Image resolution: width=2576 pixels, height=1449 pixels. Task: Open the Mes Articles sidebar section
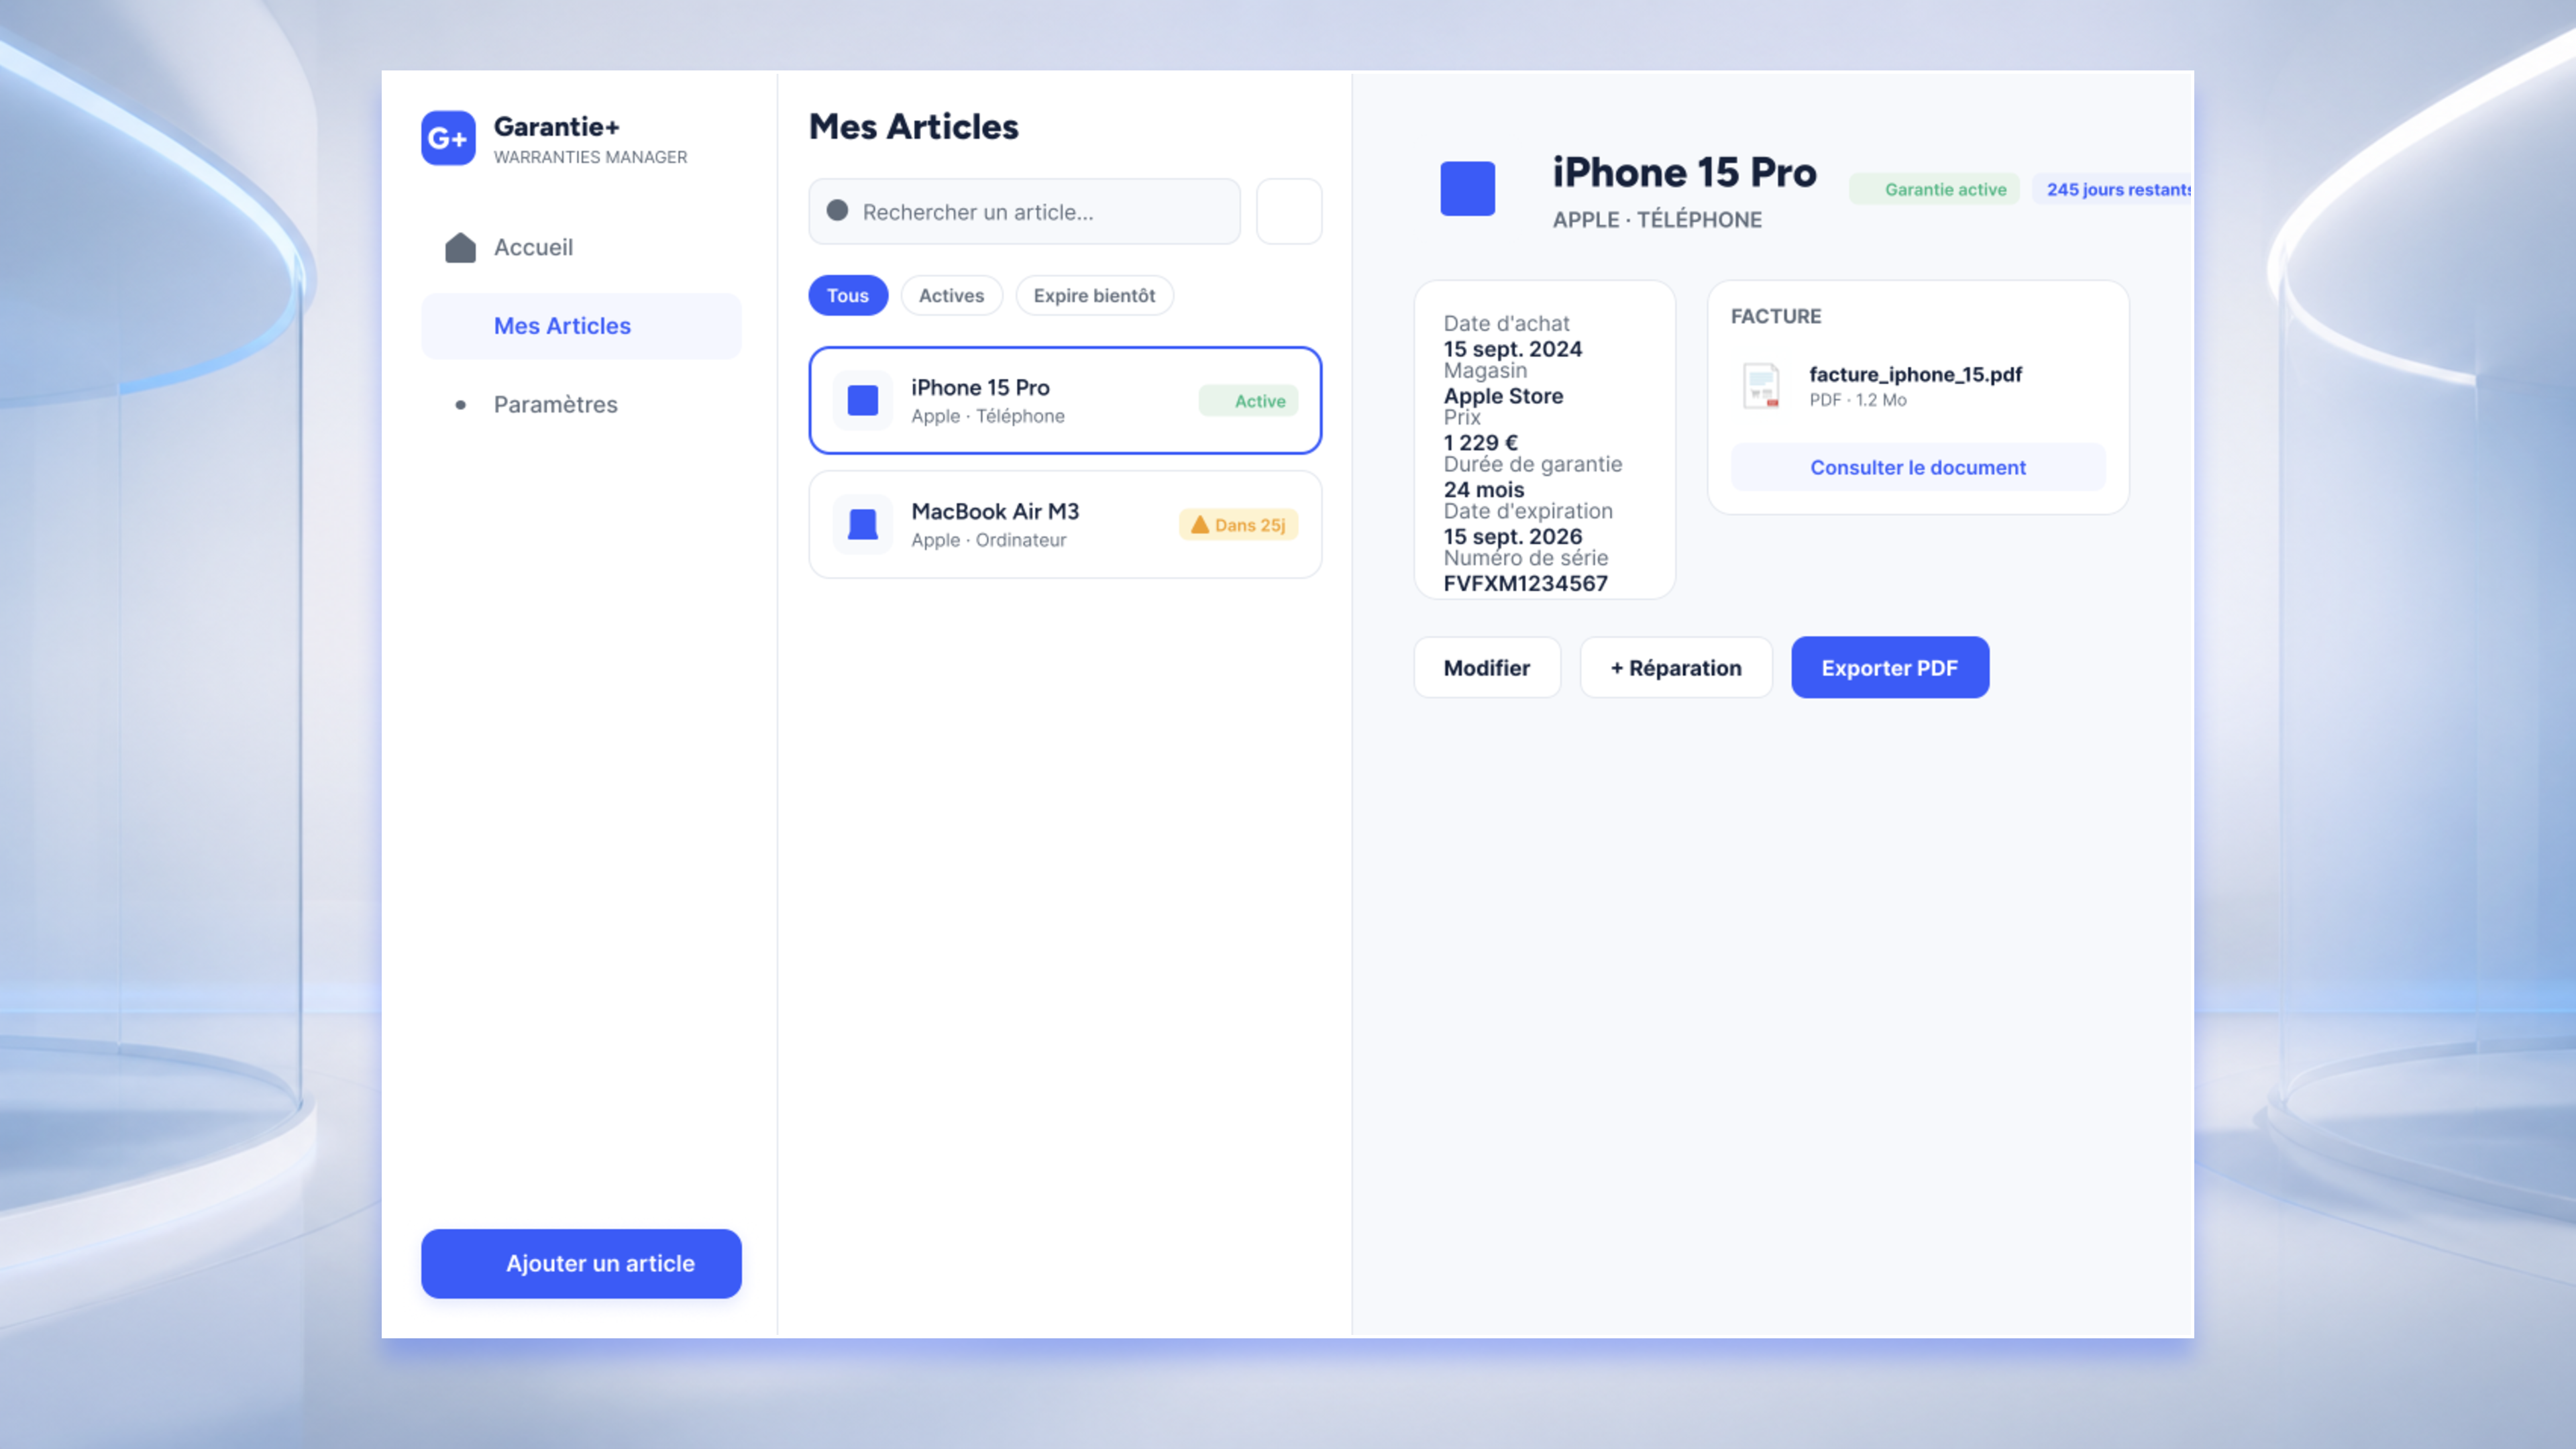[x=581, y=326]
